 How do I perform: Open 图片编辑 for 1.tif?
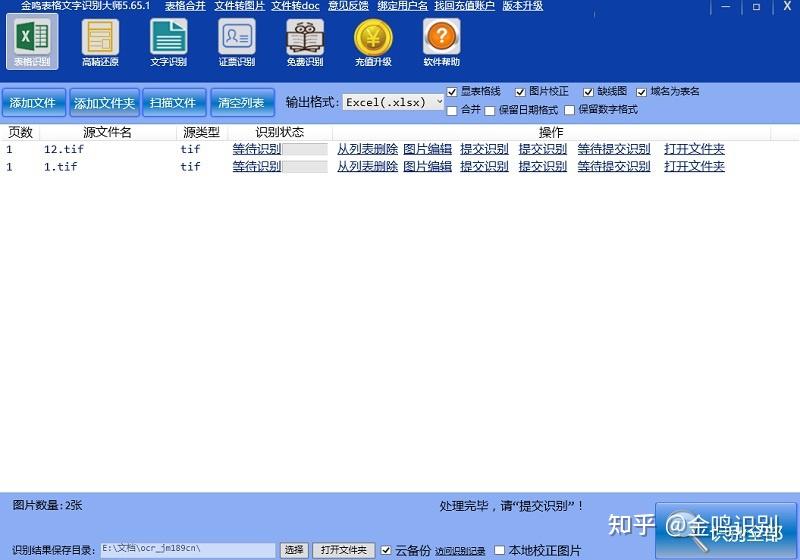click(428, 166)
